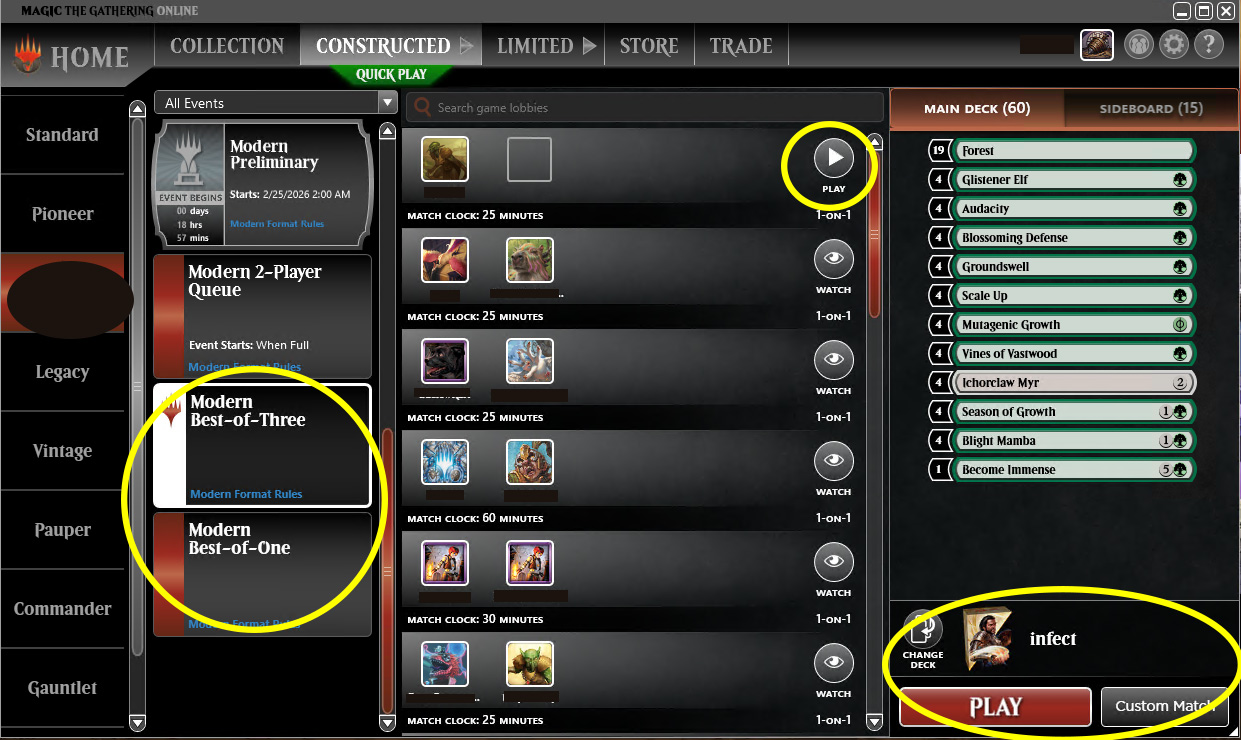This screenshot has width=1241, height=740.
Task: Click the round Play icon in first lobby
Action: 834,158
